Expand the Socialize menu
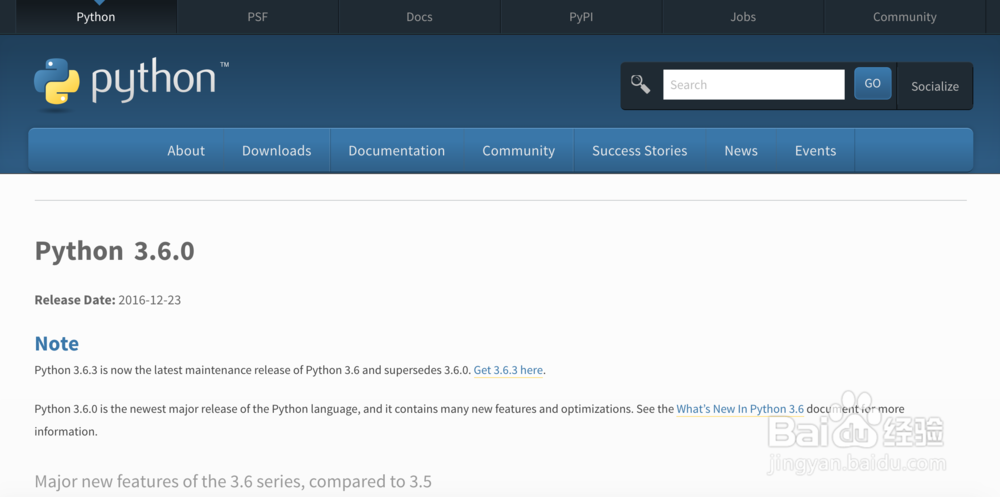1000x497 pixels. pyautogui.click(x=935, y=86)
